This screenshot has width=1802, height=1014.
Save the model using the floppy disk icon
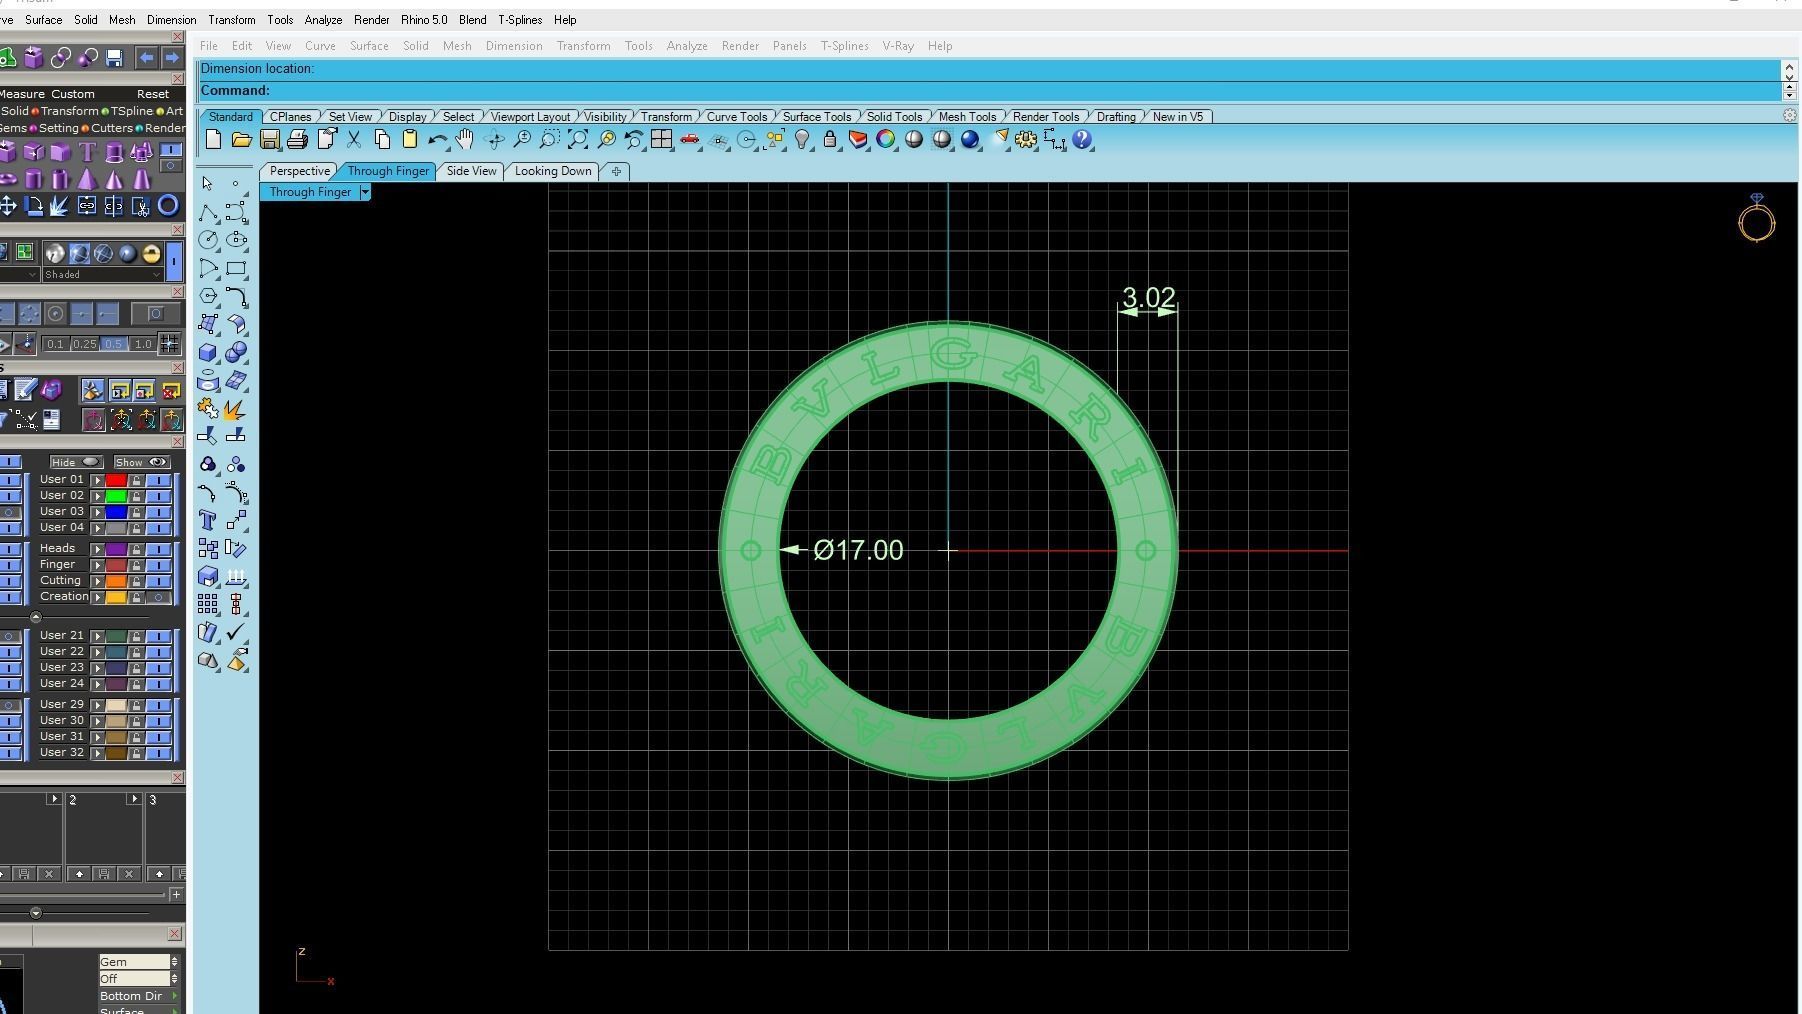point(269,140)
